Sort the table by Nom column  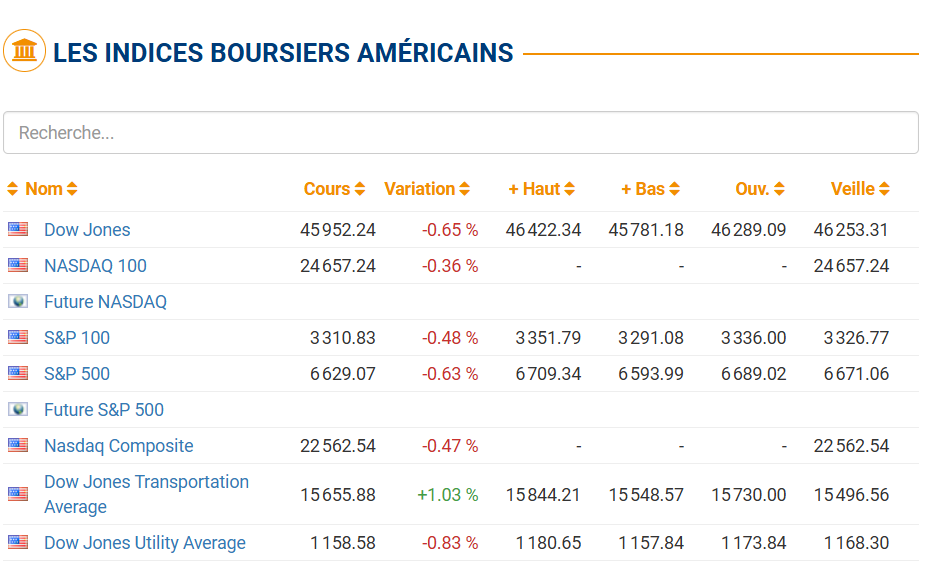(44, 189)
